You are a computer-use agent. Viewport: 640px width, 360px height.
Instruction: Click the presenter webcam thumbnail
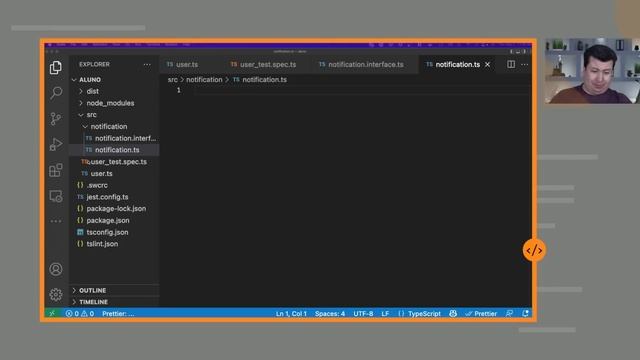click(x=592, y=71)
